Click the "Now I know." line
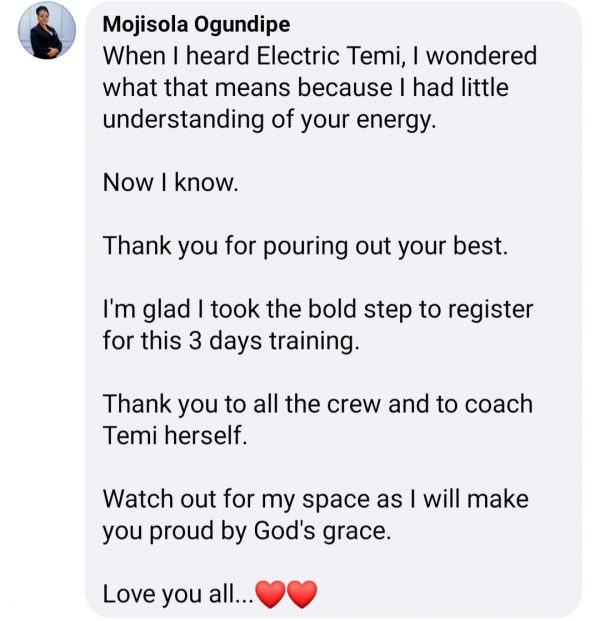This screenshot has height=621, width=600. point(171,183)
